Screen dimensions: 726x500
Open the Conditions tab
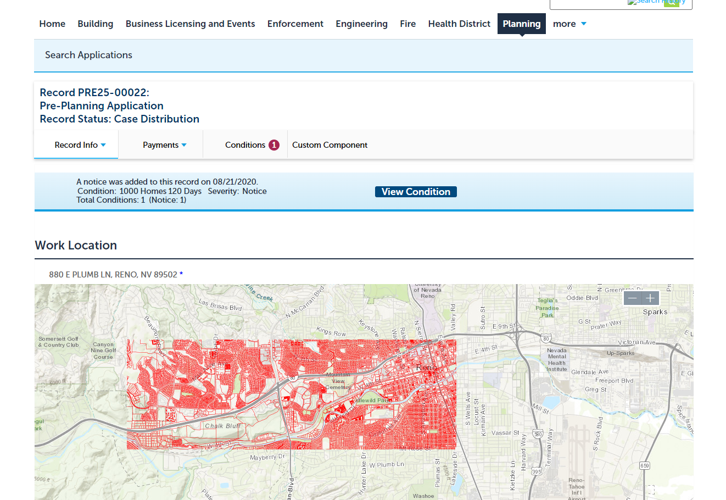pos(245,145)
